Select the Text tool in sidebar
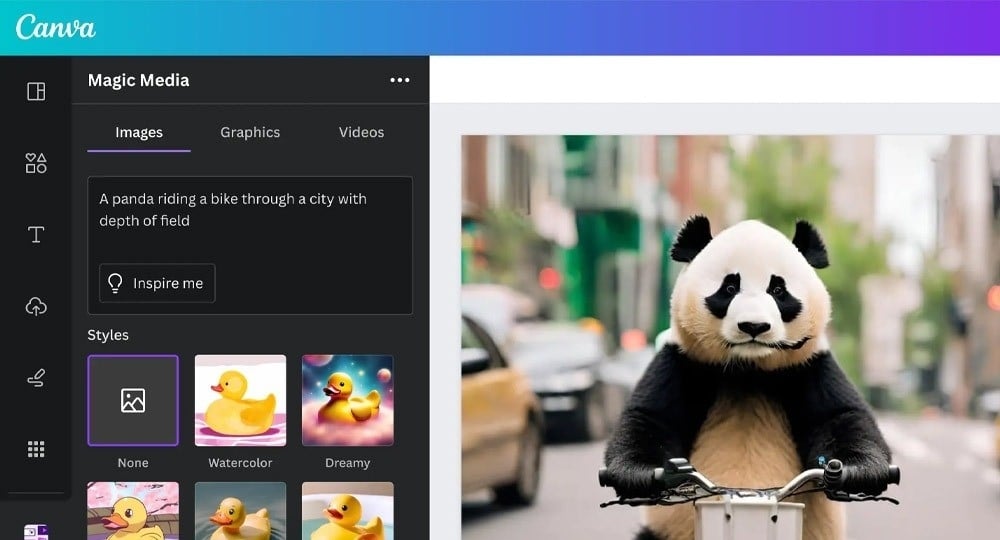The image size is (1000, 540). click(x=36, y=235)
